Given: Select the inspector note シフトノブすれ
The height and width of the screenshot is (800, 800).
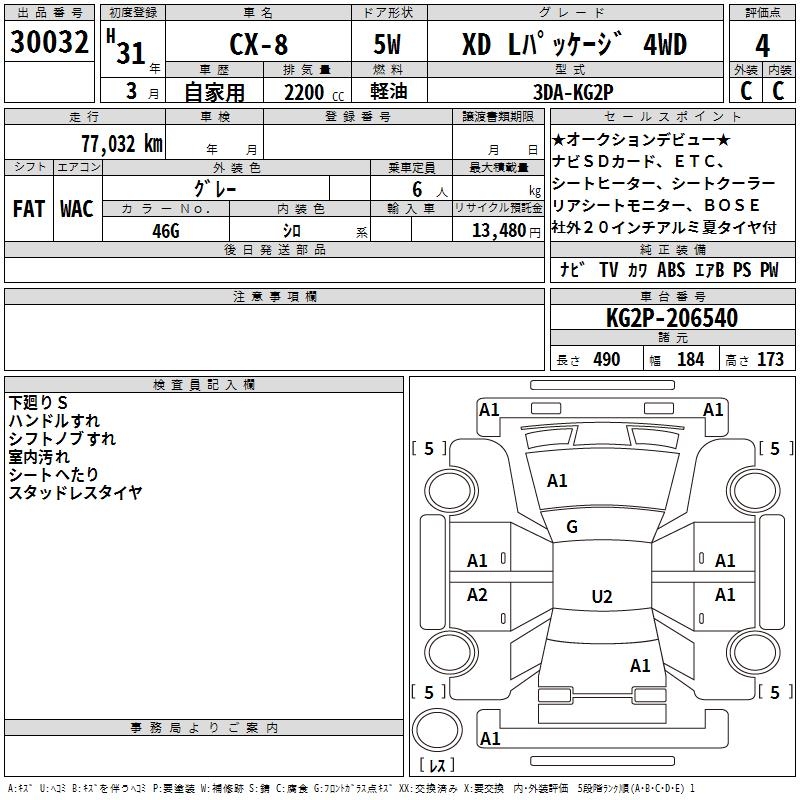Looking at the screenshot, I should coord(62,438).
